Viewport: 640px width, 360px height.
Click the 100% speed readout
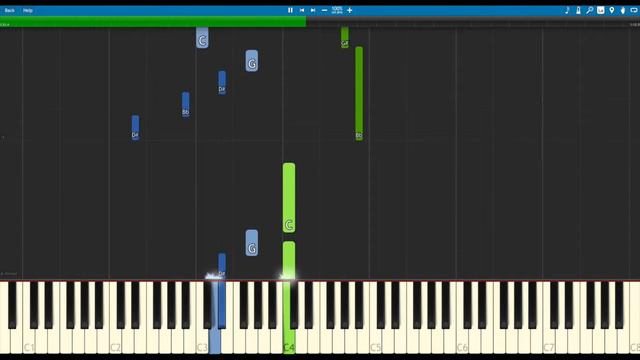[x=337, y=10]
